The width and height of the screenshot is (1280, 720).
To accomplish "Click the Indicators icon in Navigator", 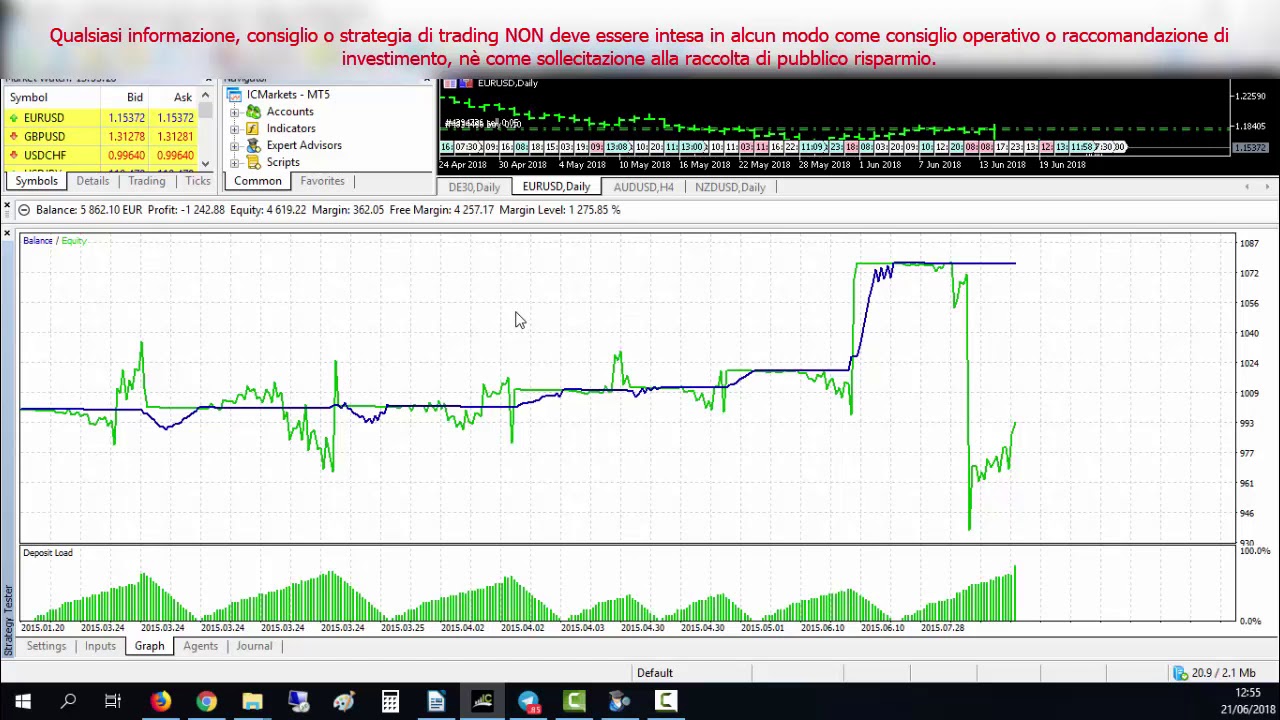I will (253, 128).
